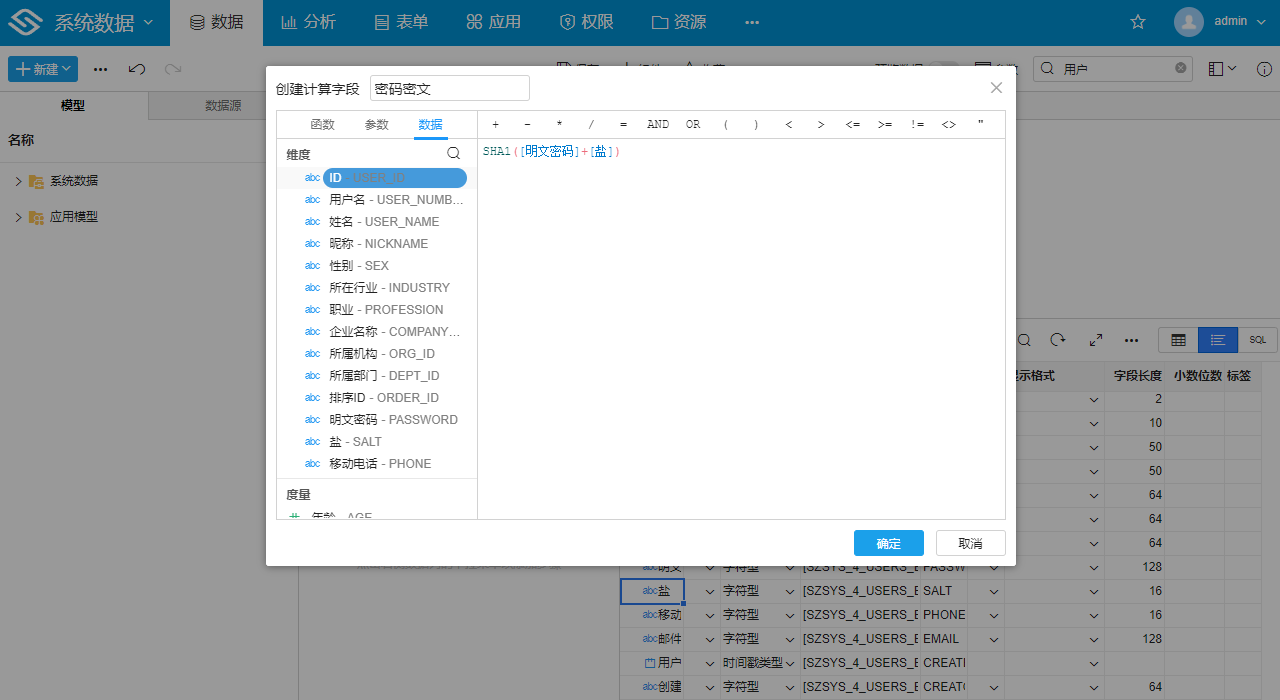1280x700 pixels.
Task: Open the 新建 dropdown button
Action: click(x=43, y=69)
